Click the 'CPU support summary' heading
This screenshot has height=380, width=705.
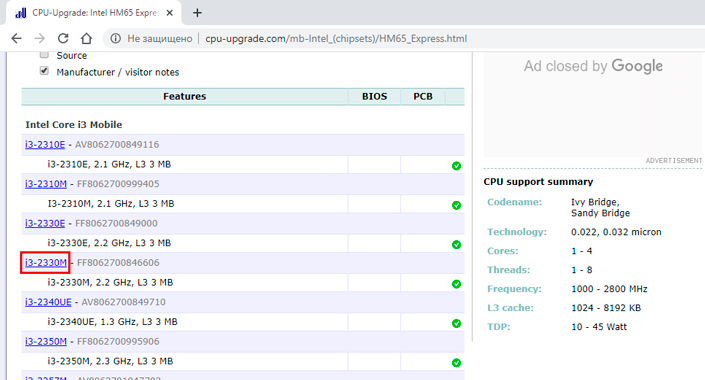[538, 182]
